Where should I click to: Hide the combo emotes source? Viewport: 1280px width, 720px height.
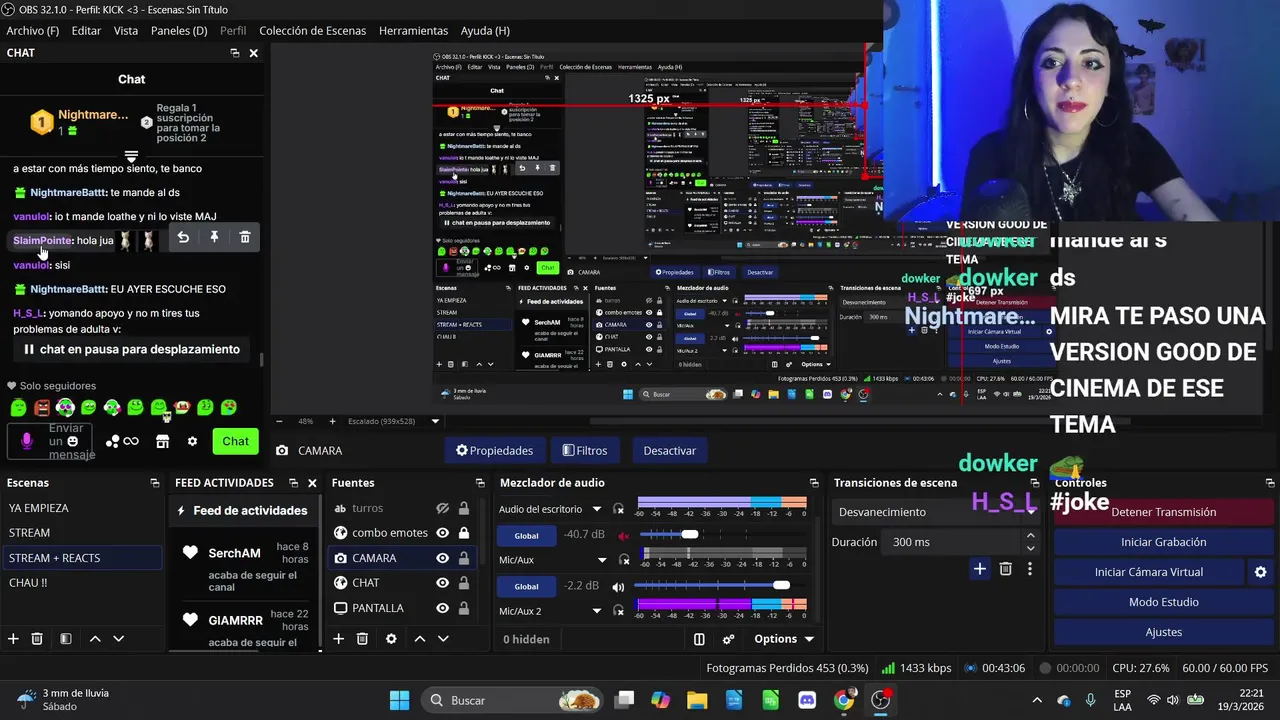coord(443,533)
